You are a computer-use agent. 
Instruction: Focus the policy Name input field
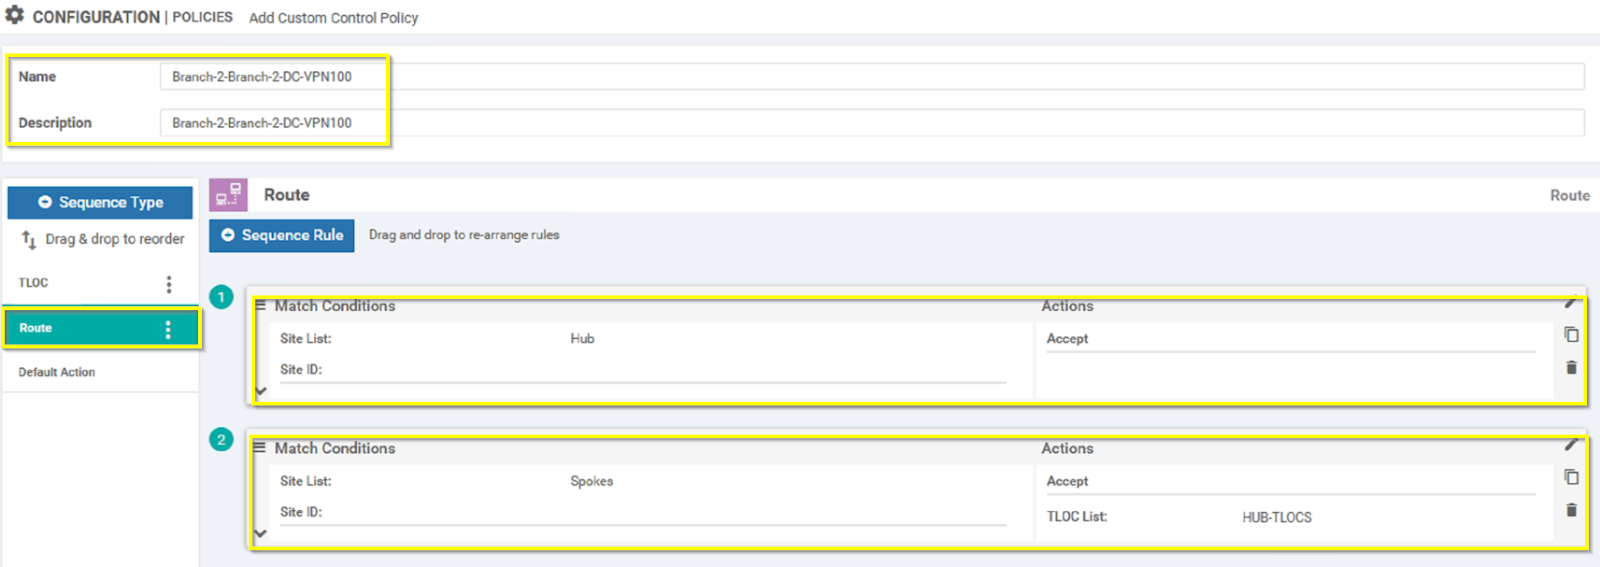872,77
